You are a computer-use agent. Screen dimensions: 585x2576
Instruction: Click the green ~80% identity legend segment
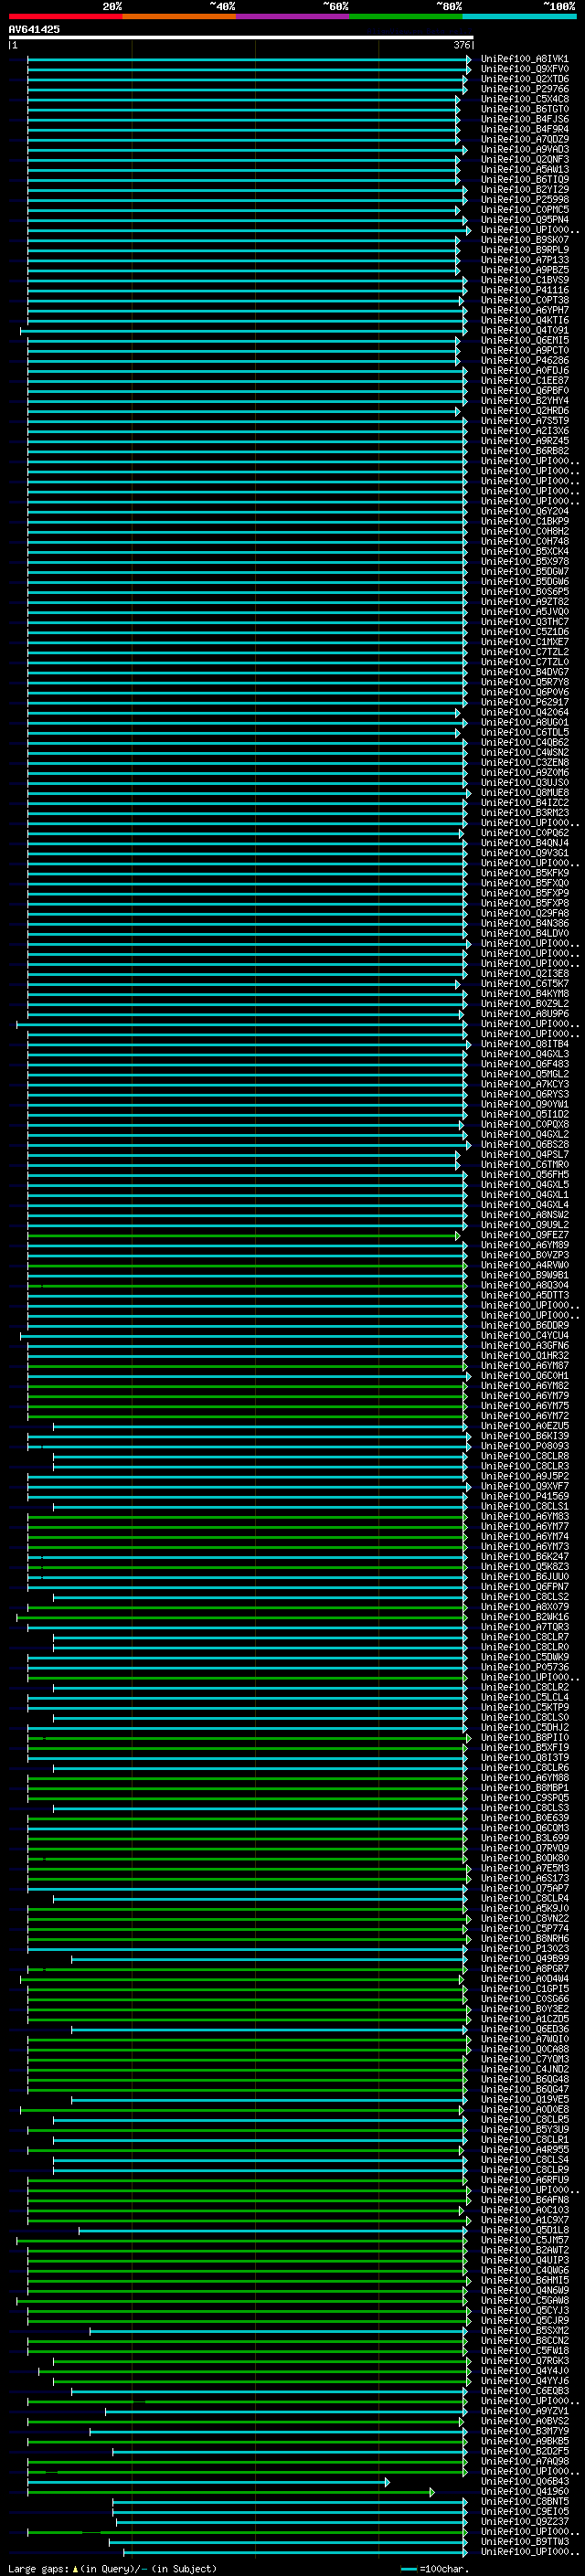[x=406, y=16]
